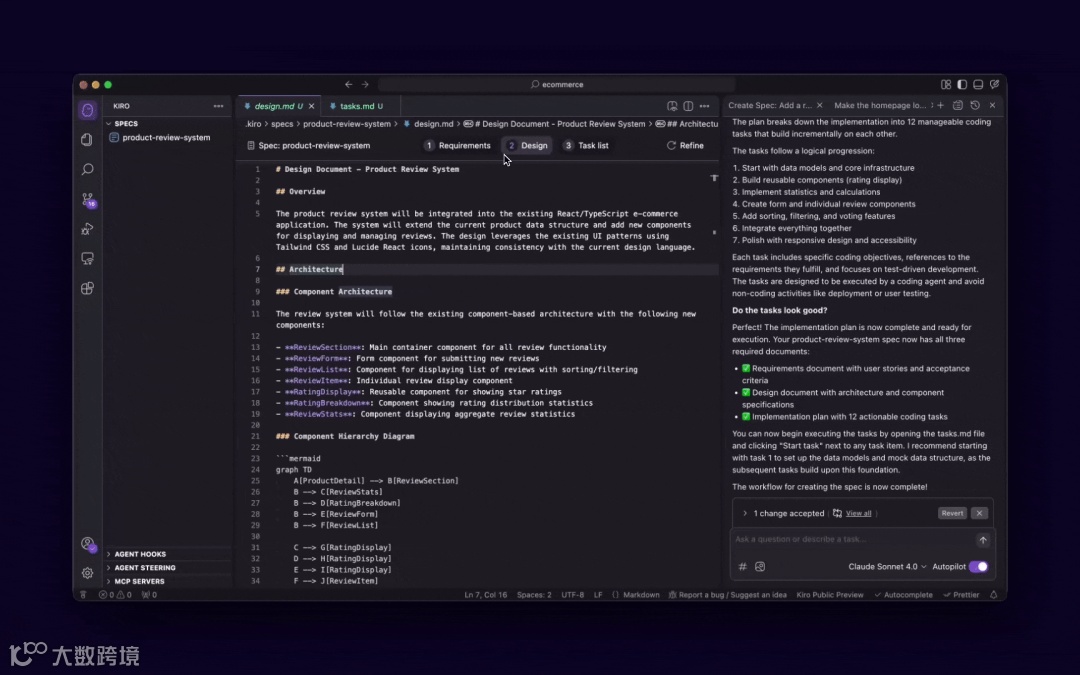Open the View all changes link

858,514
